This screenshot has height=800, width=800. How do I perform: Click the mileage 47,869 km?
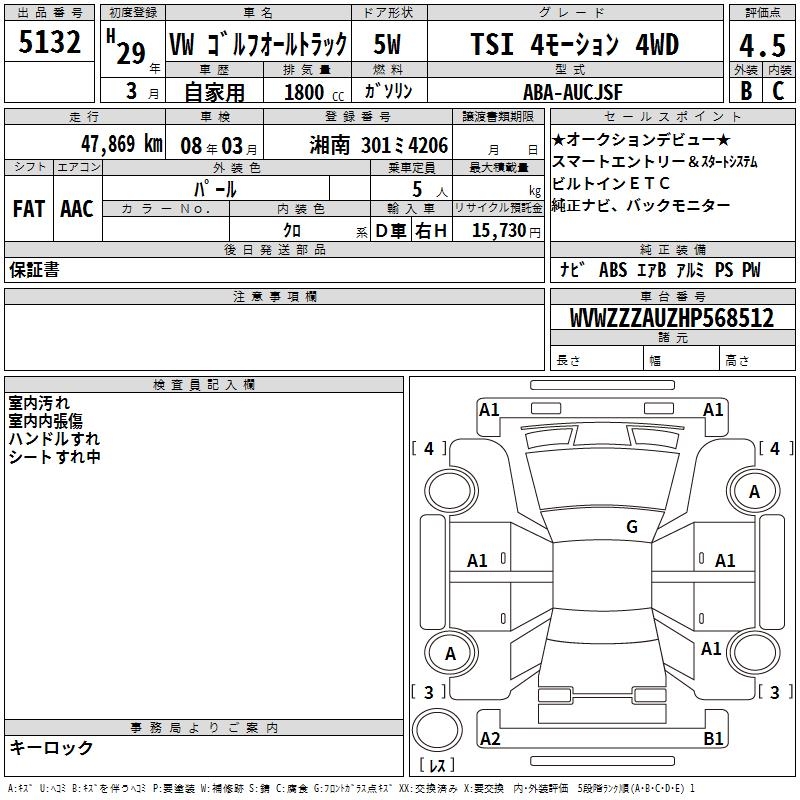[x=122, y=144]
